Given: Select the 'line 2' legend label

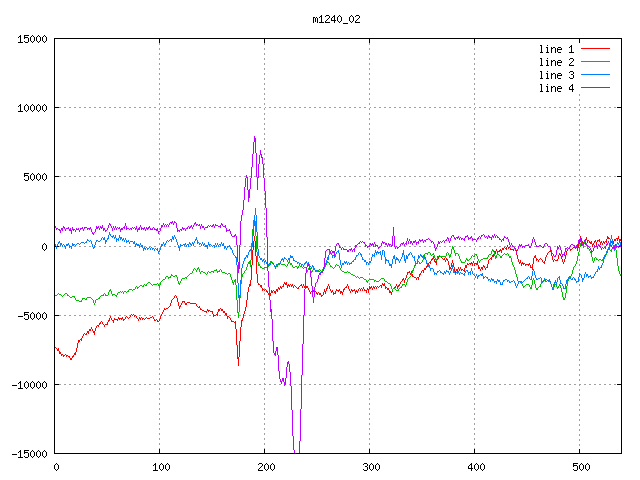Looking at the screenshot, I should coord(557,62).
